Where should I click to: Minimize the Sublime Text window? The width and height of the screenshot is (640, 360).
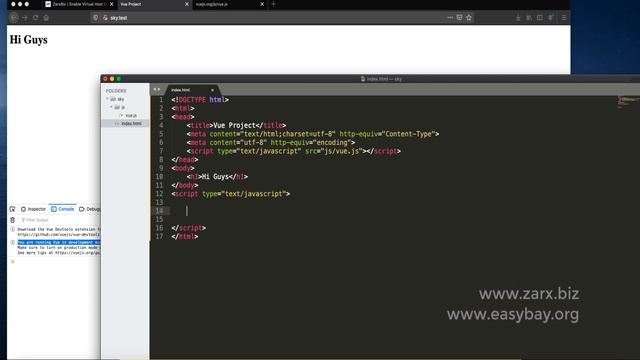(x=112, y=79)
